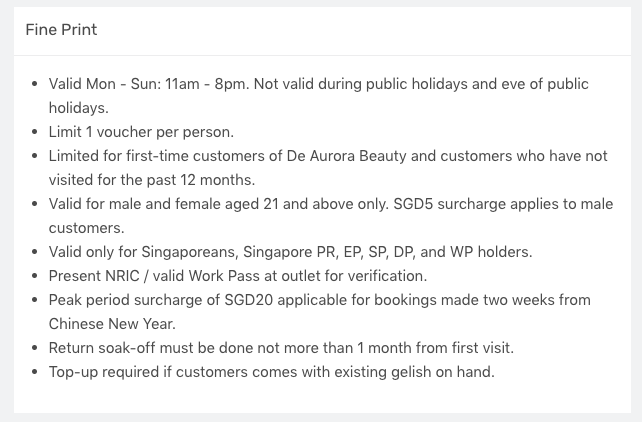Click the Fine Print heading

click(62, 30)
